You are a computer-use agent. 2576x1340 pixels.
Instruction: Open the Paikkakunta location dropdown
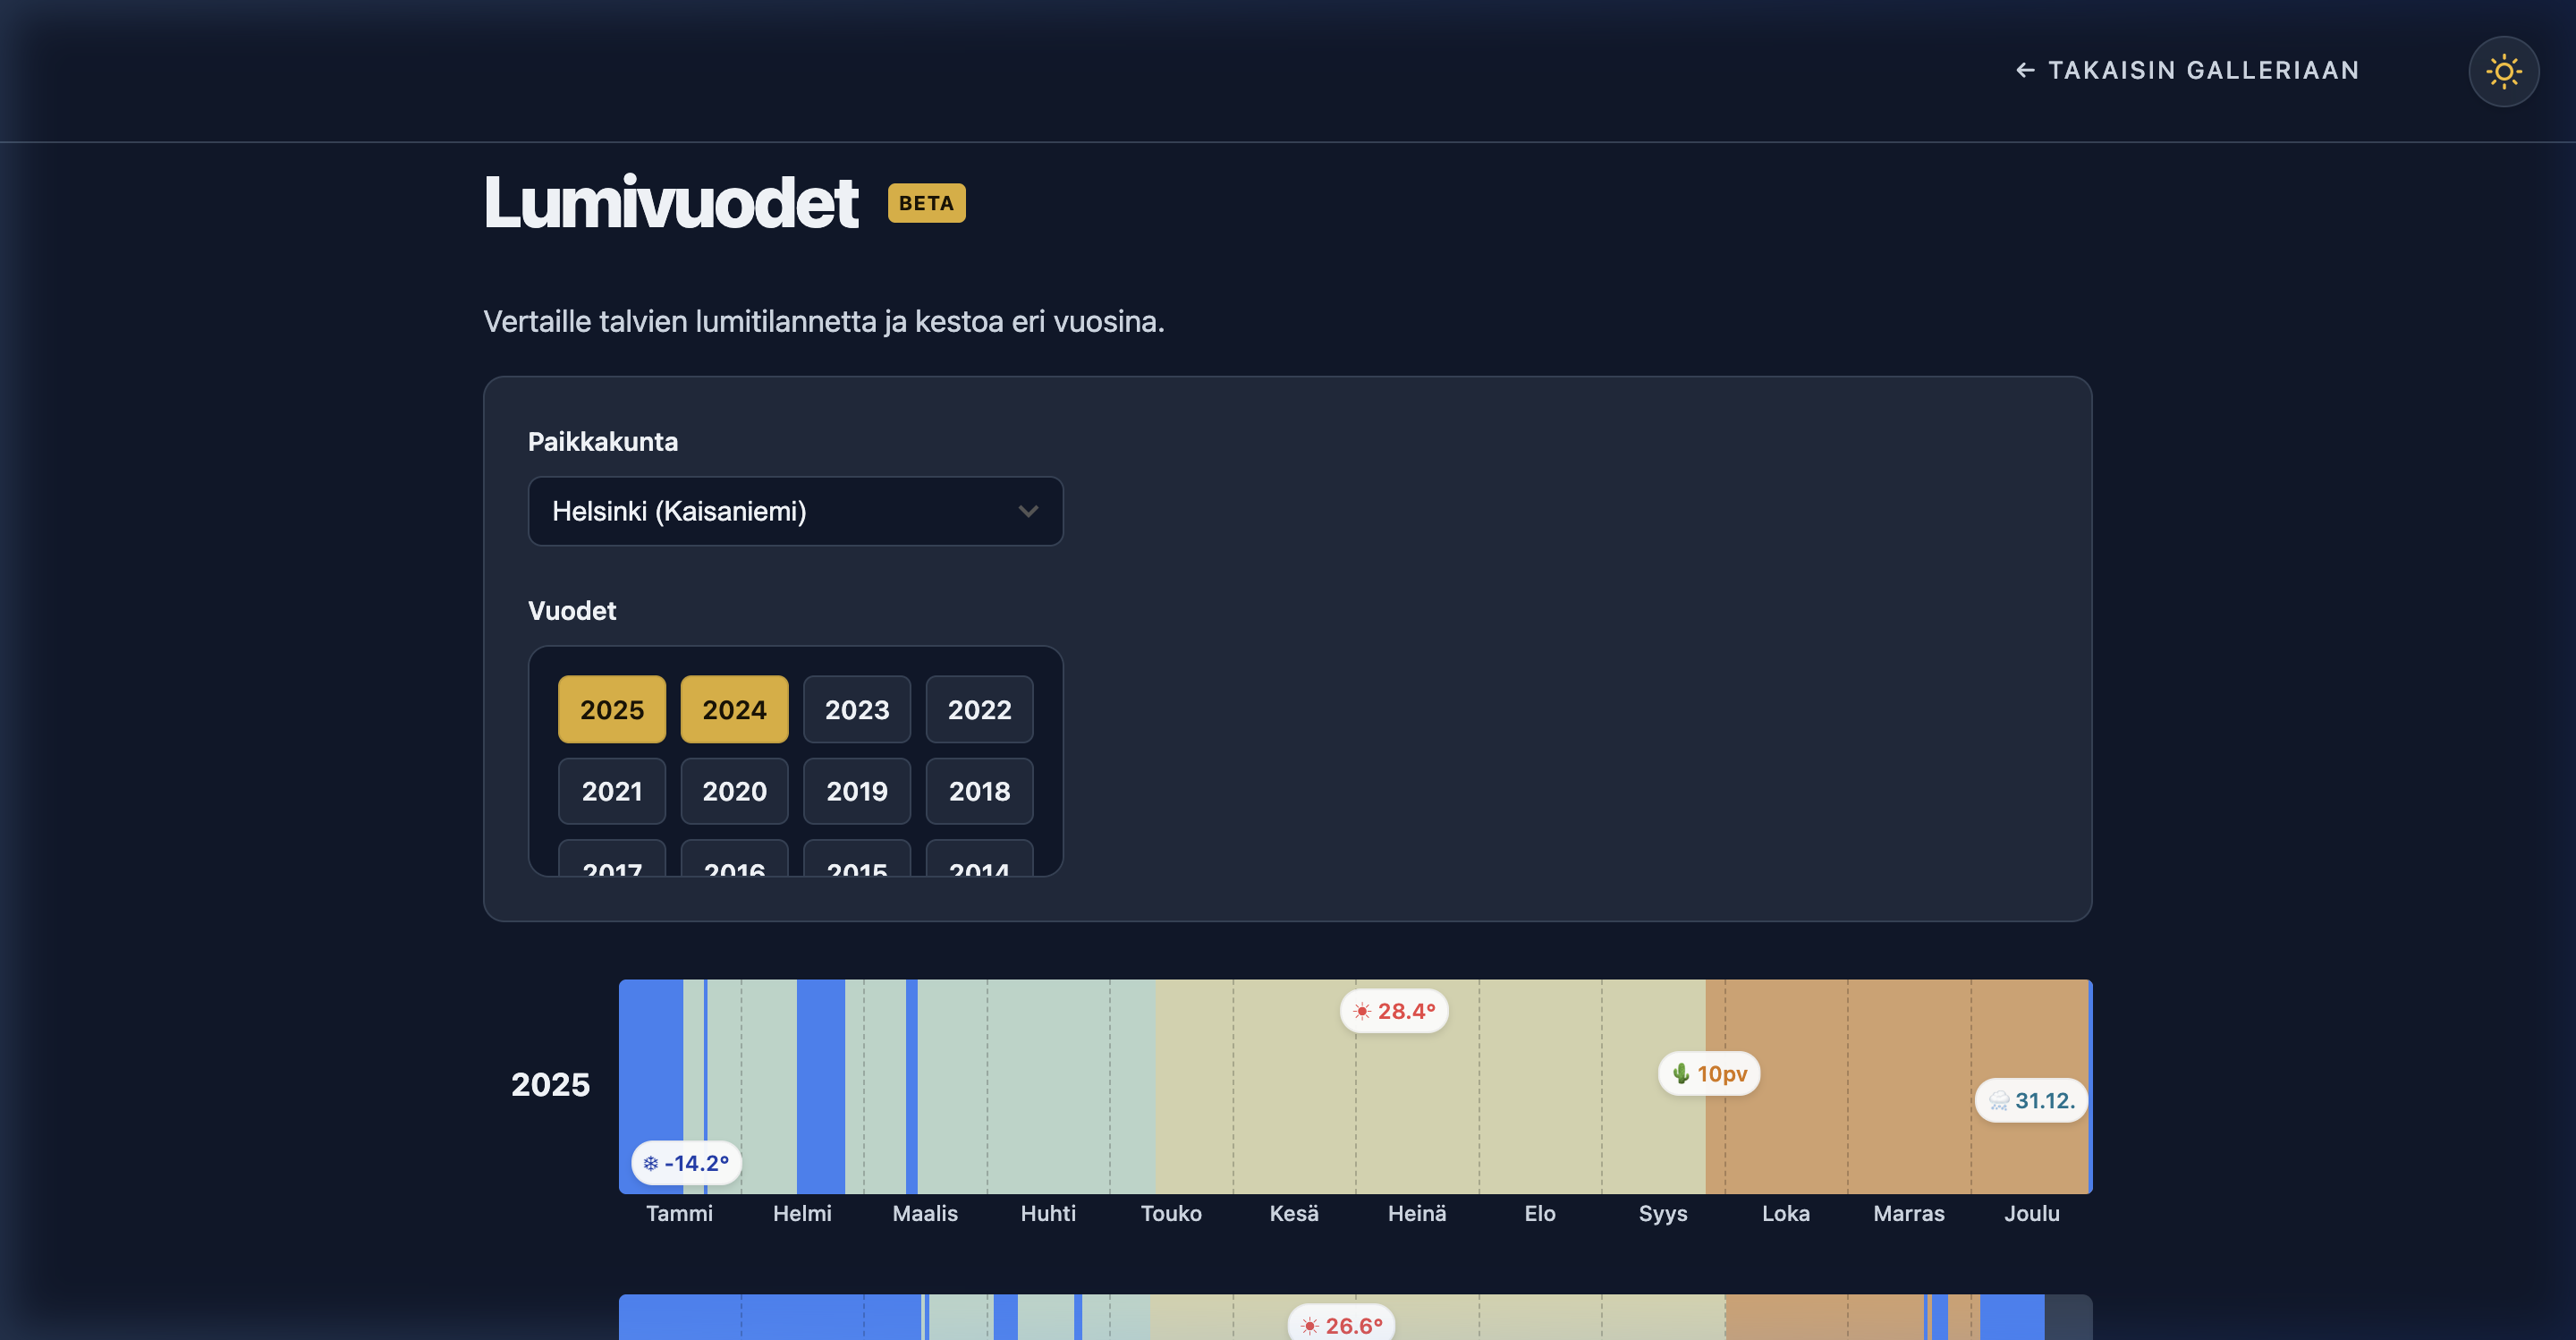tap(795, 511)
